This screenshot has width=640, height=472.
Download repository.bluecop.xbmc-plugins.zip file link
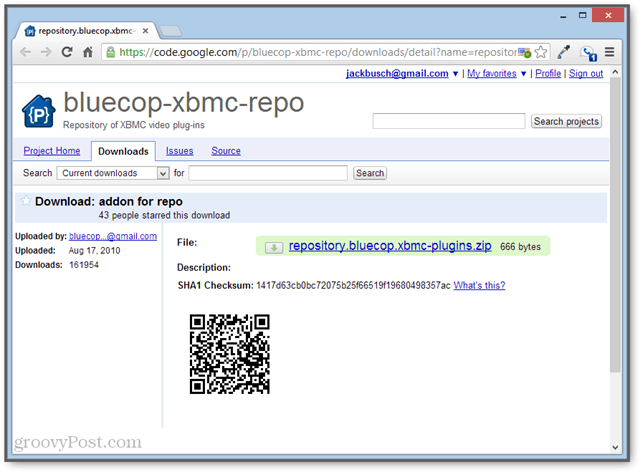[390, 246]
